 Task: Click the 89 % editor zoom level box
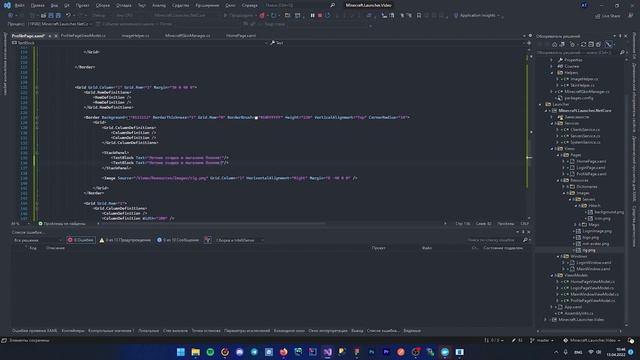20,224
